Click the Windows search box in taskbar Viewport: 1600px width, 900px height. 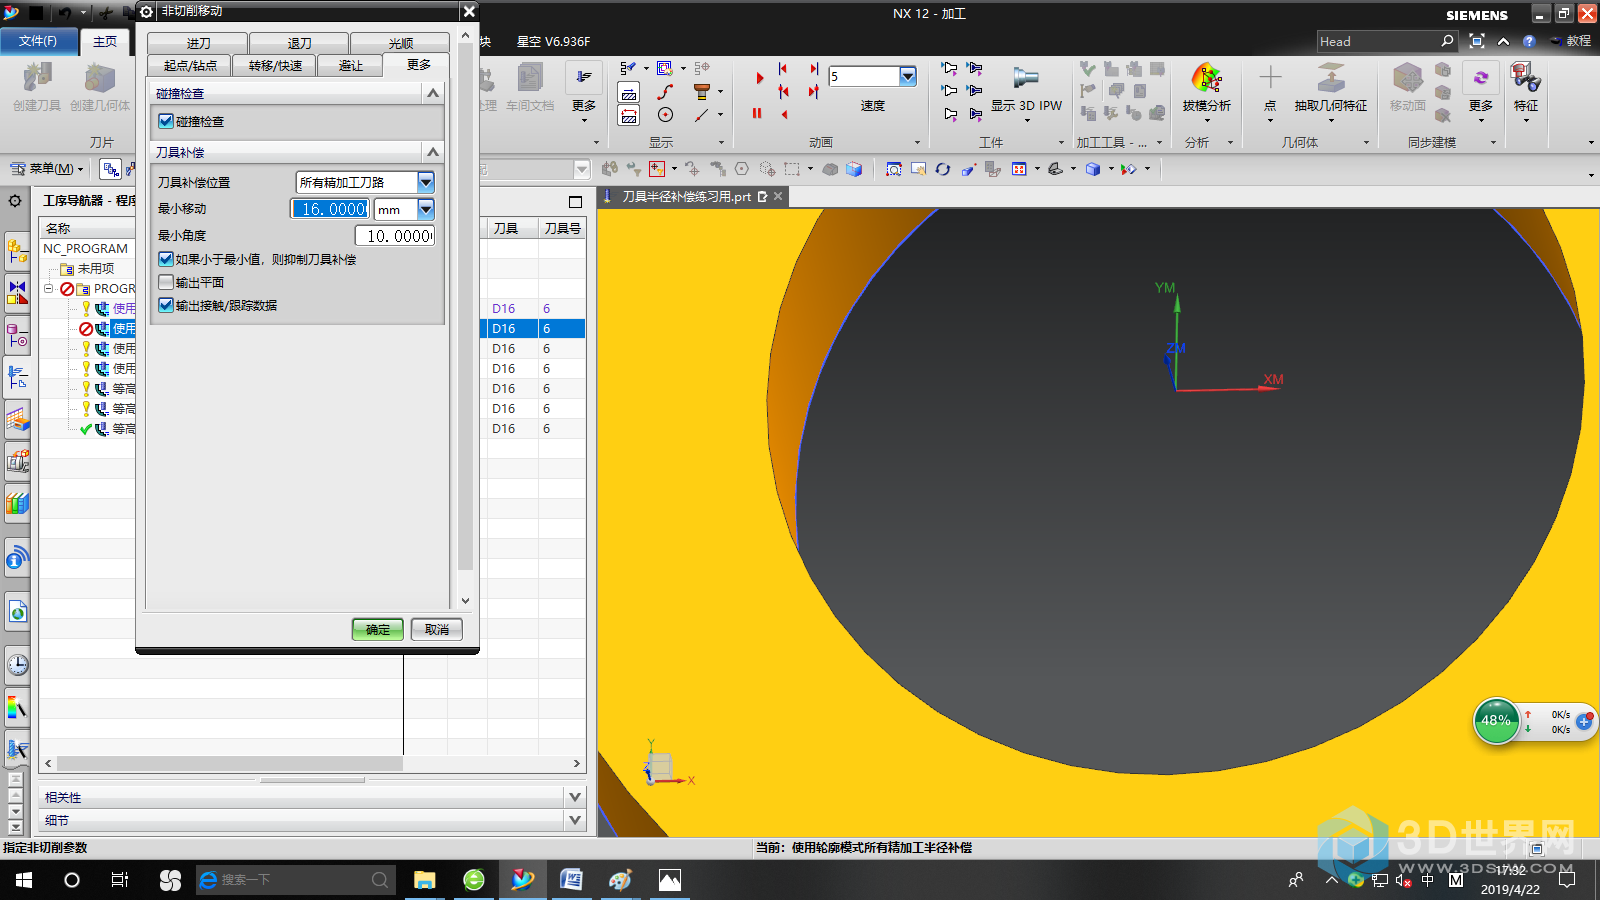pos(296,880)
